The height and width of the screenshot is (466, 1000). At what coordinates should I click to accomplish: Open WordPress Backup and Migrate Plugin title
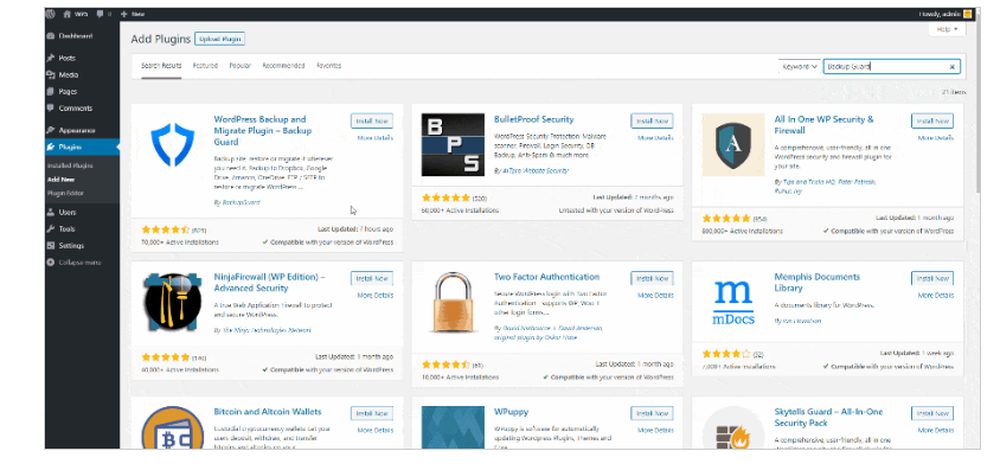click(263, 131)
